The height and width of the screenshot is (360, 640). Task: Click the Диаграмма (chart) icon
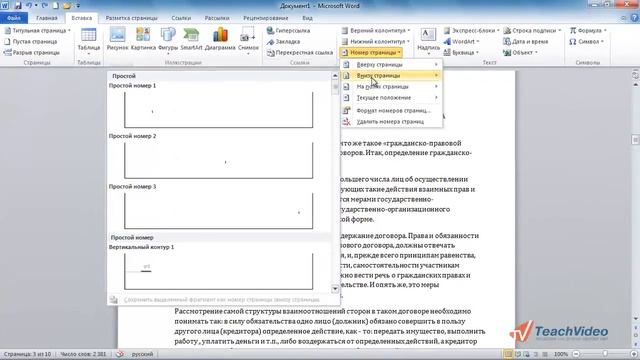[220, 39]
